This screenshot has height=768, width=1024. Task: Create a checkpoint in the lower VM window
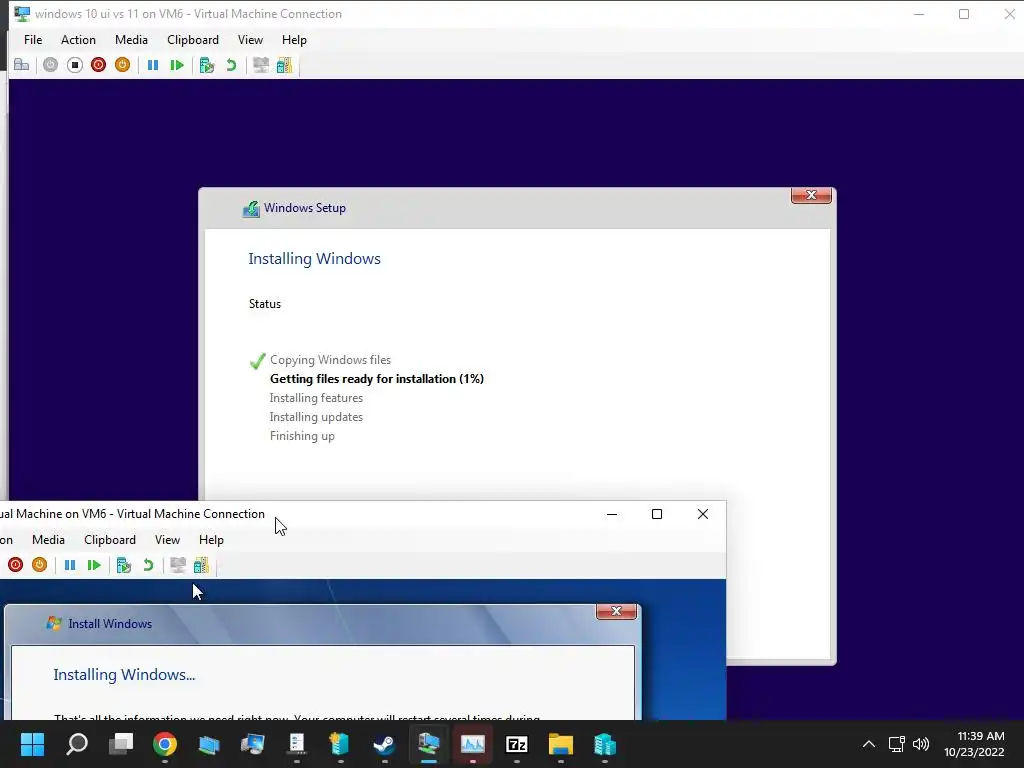coord(124,565)
